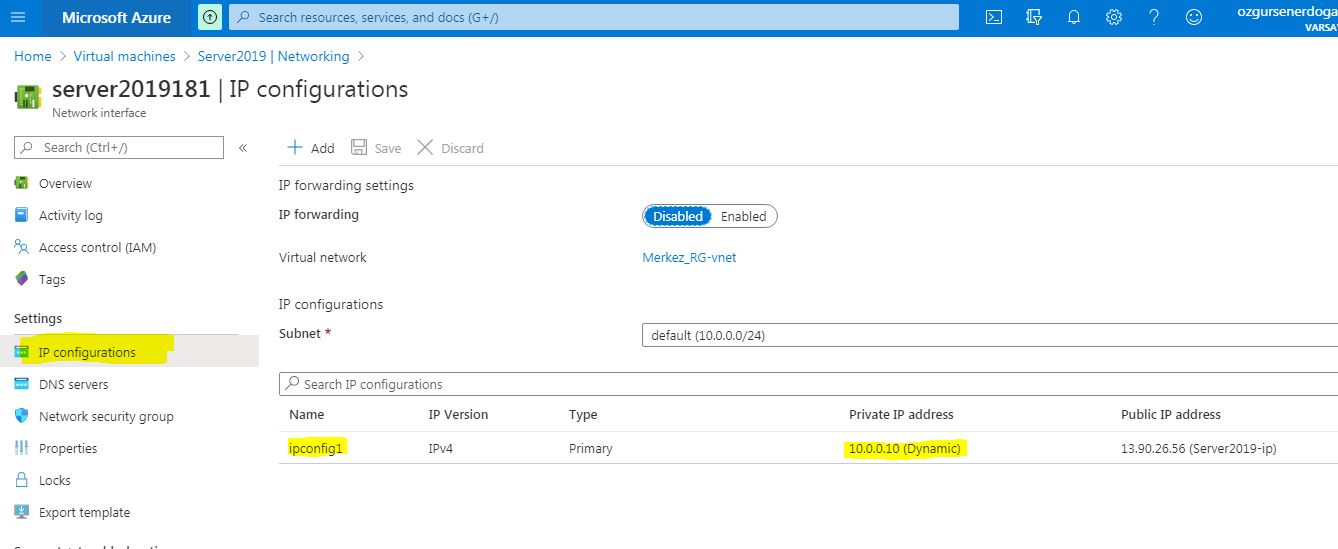Click the Network security group shield icon
This screenshot has width=1338, height=549.
click(22, 416)
